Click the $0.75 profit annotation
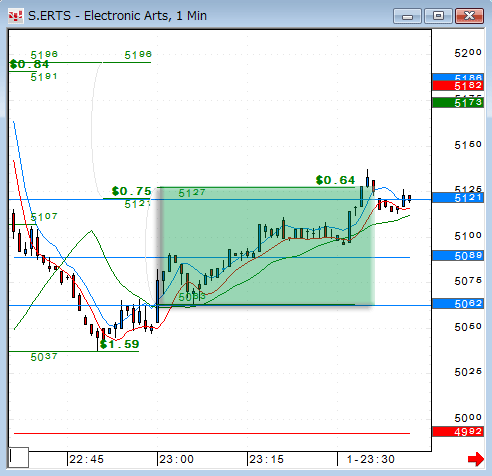492x476 pixels. pos(132,191)
